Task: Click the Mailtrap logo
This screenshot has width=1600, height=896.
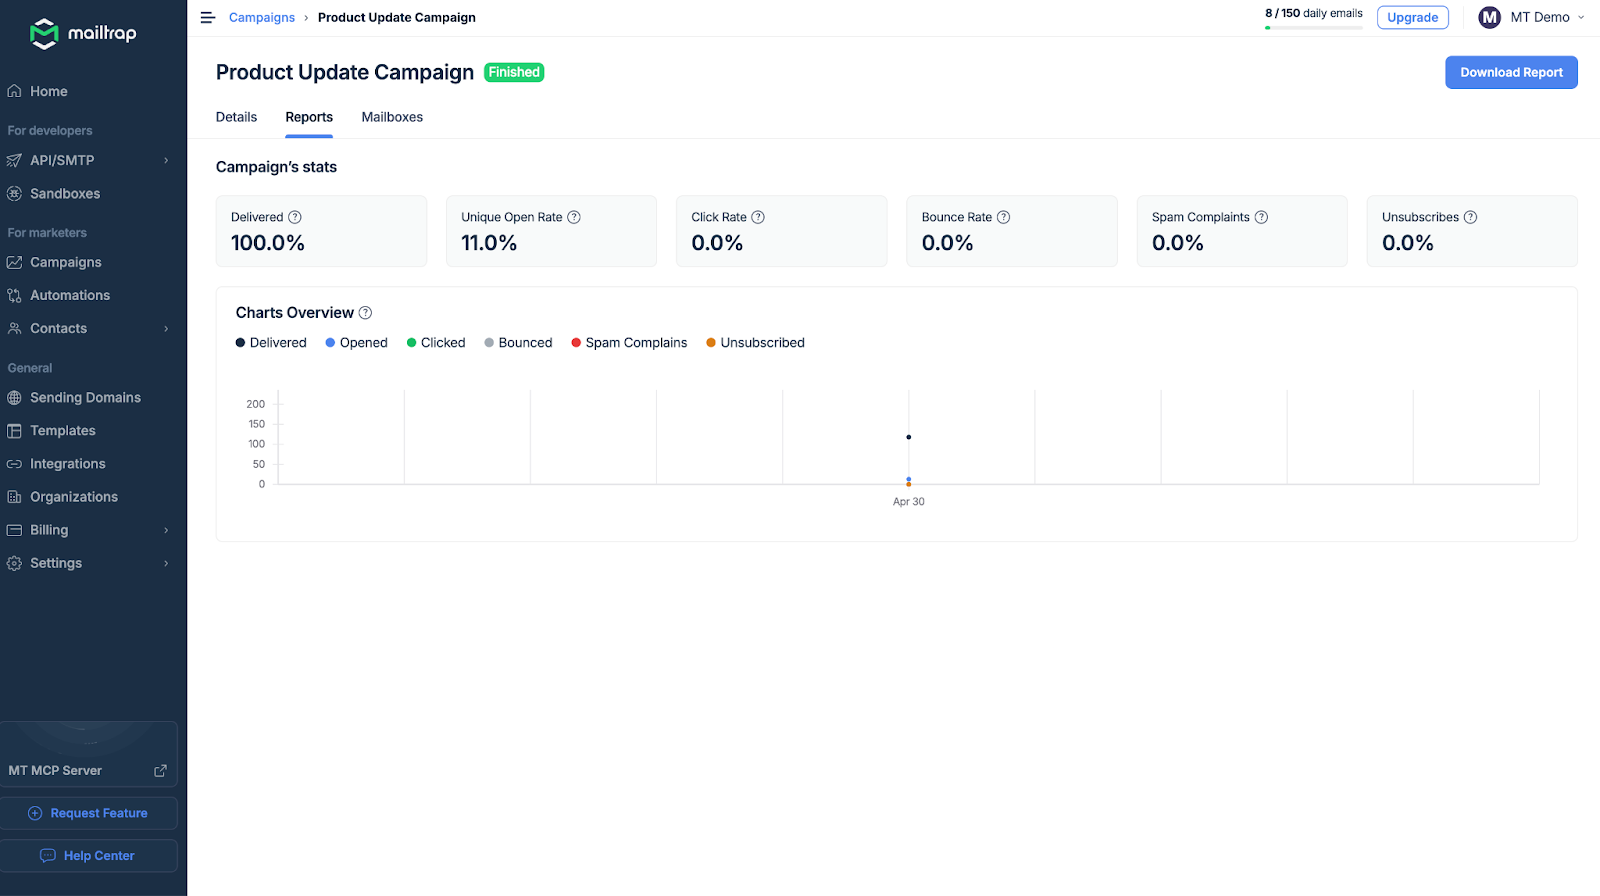Action: [x=84, y=34]
